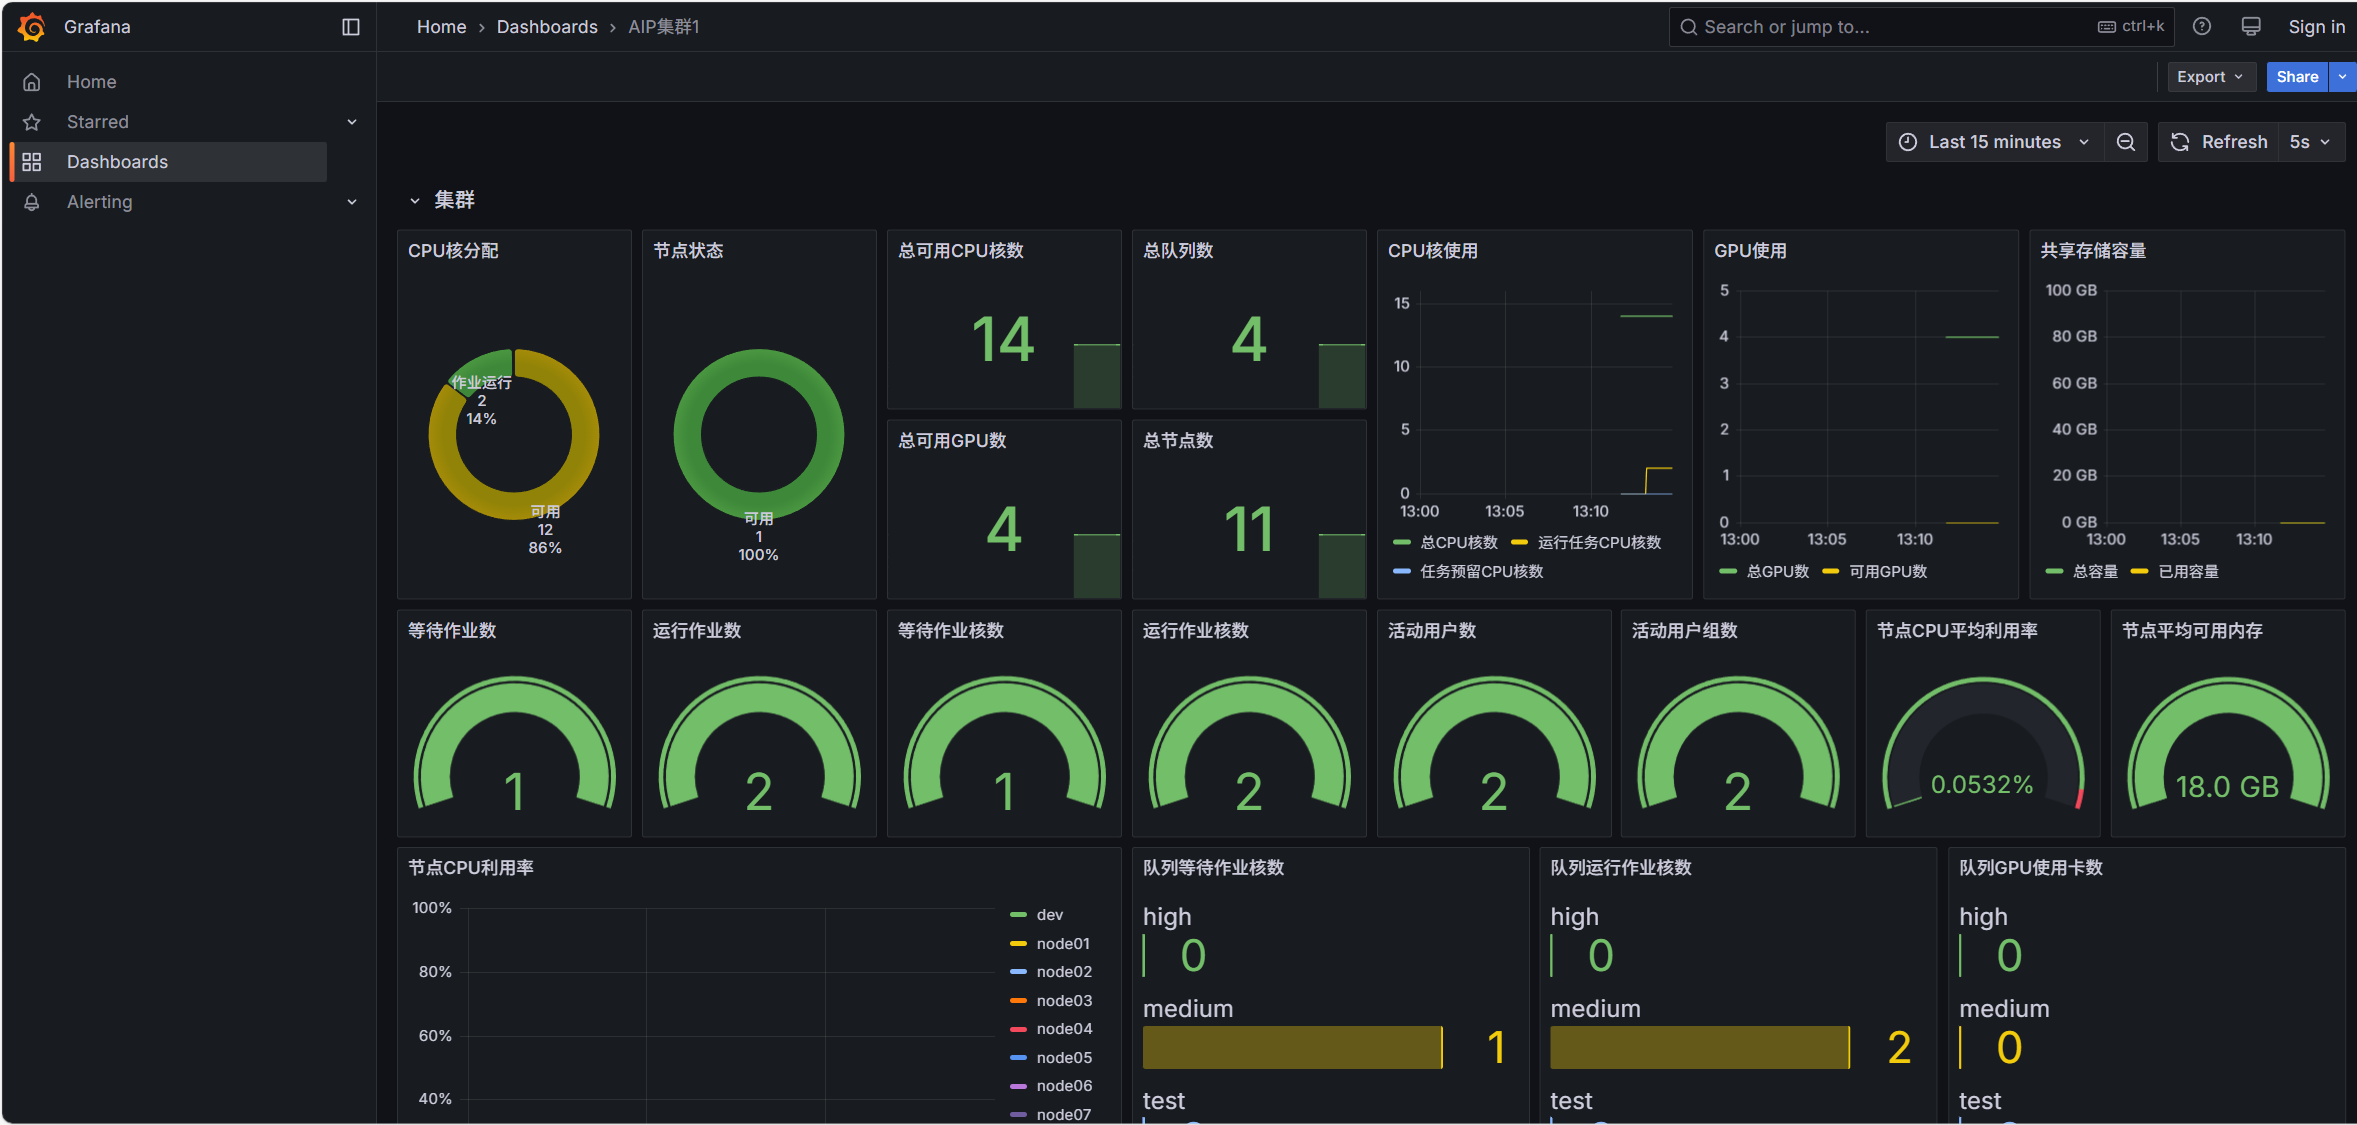Image resolution: width=2357 pixels, height=1125 pixels.
Task: Select Home in the sidebar menu
Action: coord(91,82)
